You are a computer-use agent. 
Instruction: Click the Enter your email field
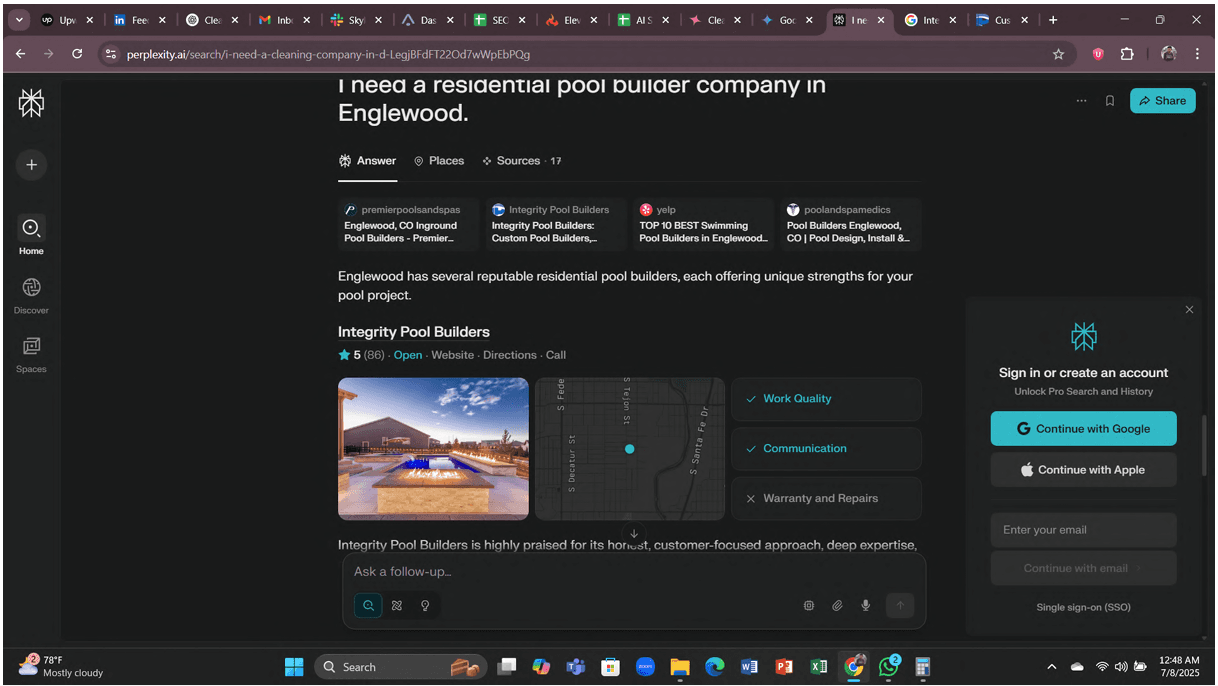[x=1083, y=530]
